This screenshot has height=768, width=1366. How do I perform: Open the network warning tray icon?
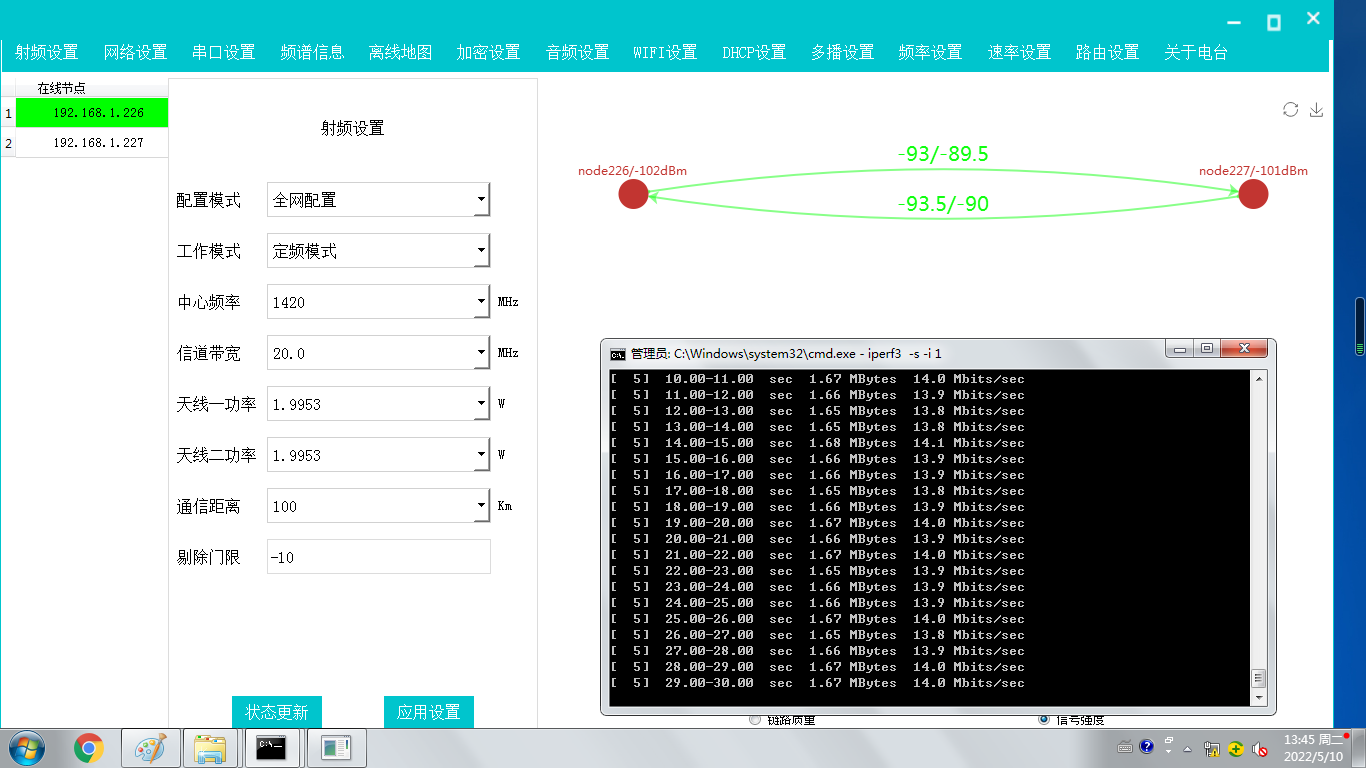[x=1212, y=748]
